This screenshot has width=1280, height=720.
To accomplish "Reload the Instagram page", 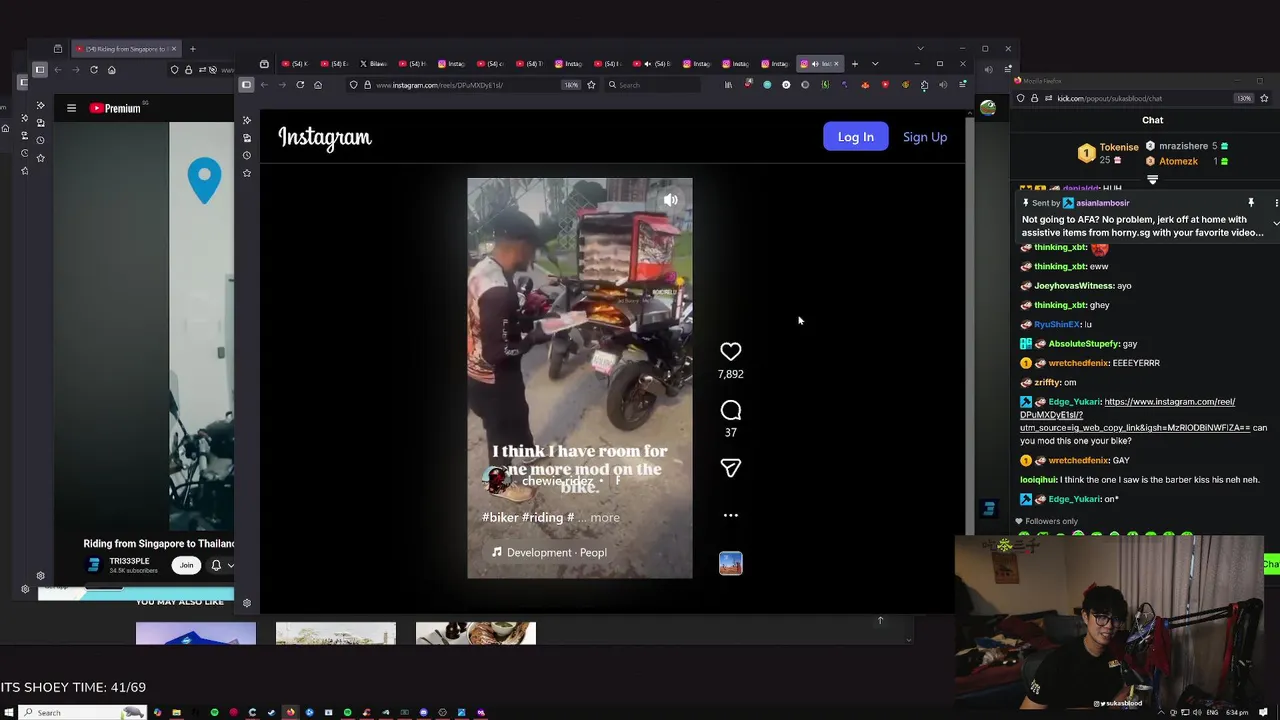I will tap(300, 85).
